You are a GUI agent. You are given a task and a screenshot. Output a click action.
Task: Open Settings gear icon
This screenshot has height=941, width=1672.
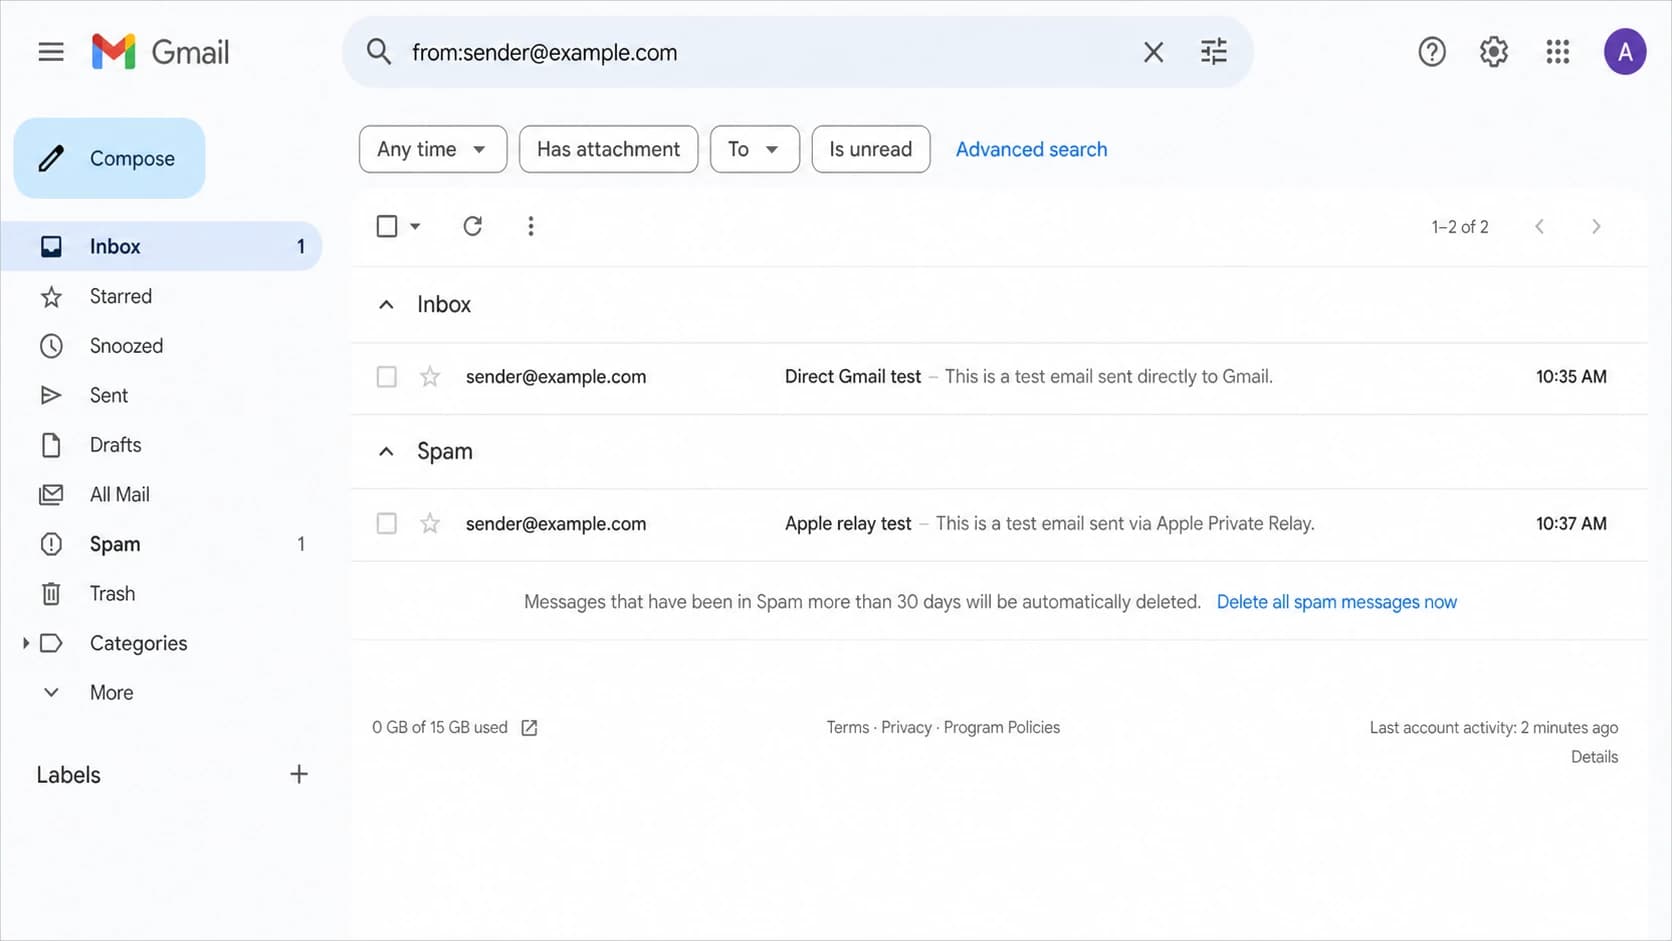click(1494, 52)
